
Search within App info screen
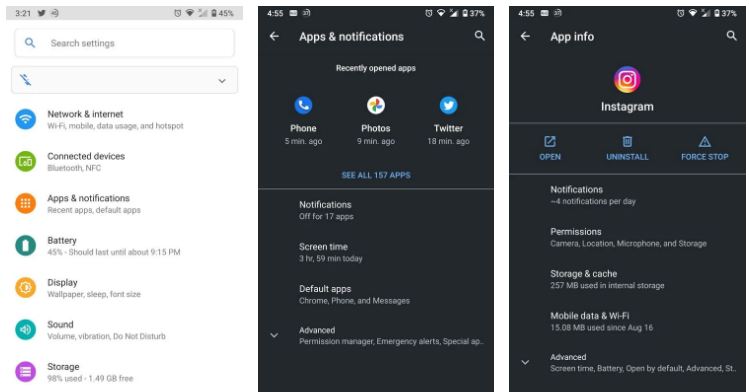click(x=731, y=36)
